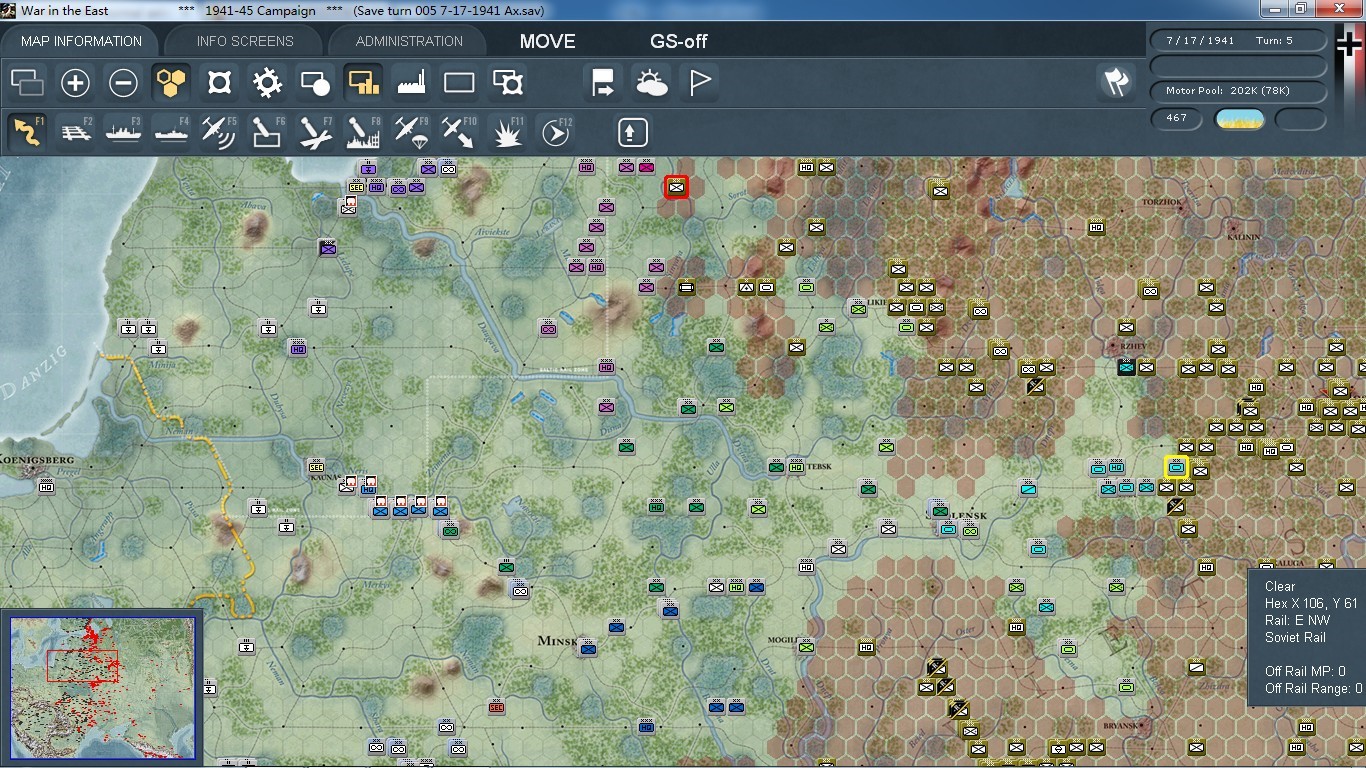Select the F2 rail mode icon
Viewport: 1366px width, 768px height.
tap(76, 132)
